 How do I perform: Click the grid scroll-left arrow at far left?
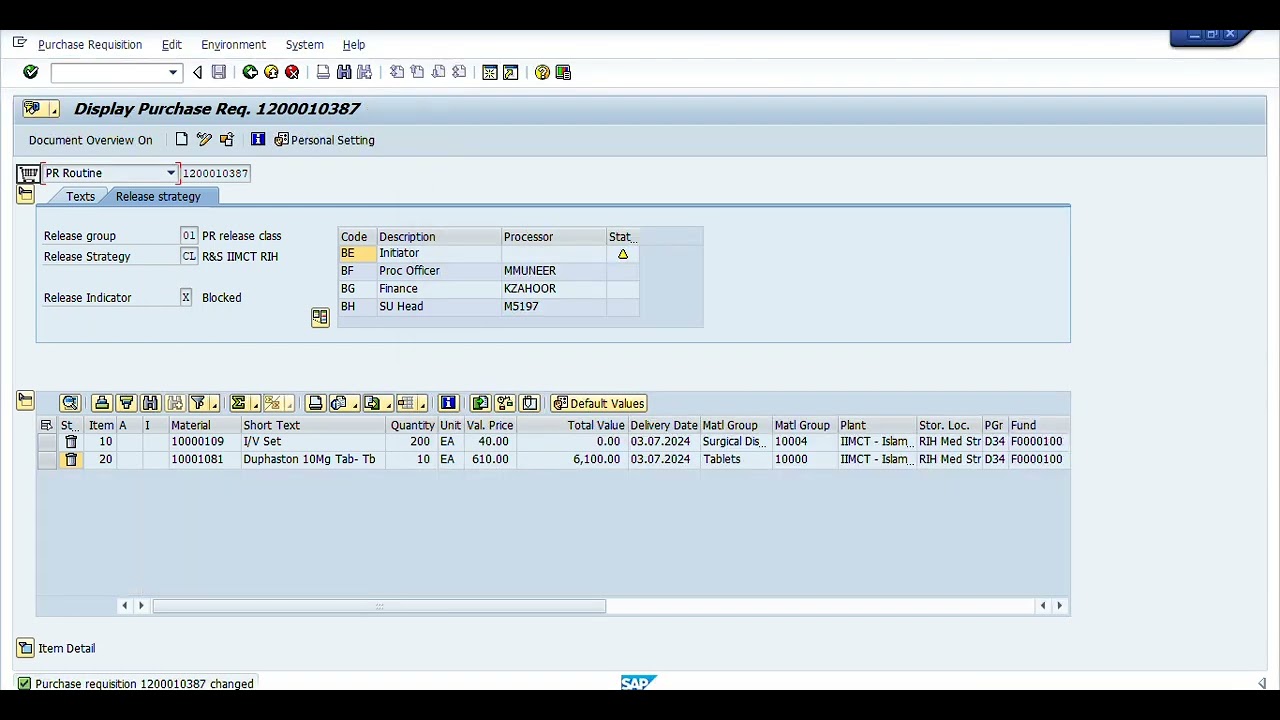pyautogui.click(x=124, y=606)
